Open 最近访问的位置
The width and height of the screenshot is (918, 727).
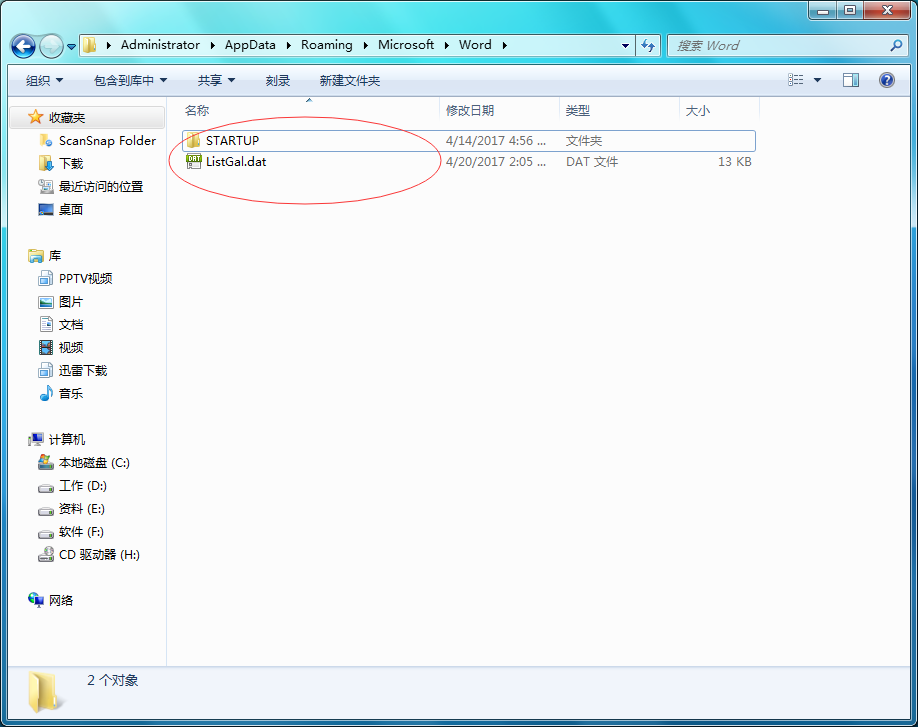pos(101,186)
